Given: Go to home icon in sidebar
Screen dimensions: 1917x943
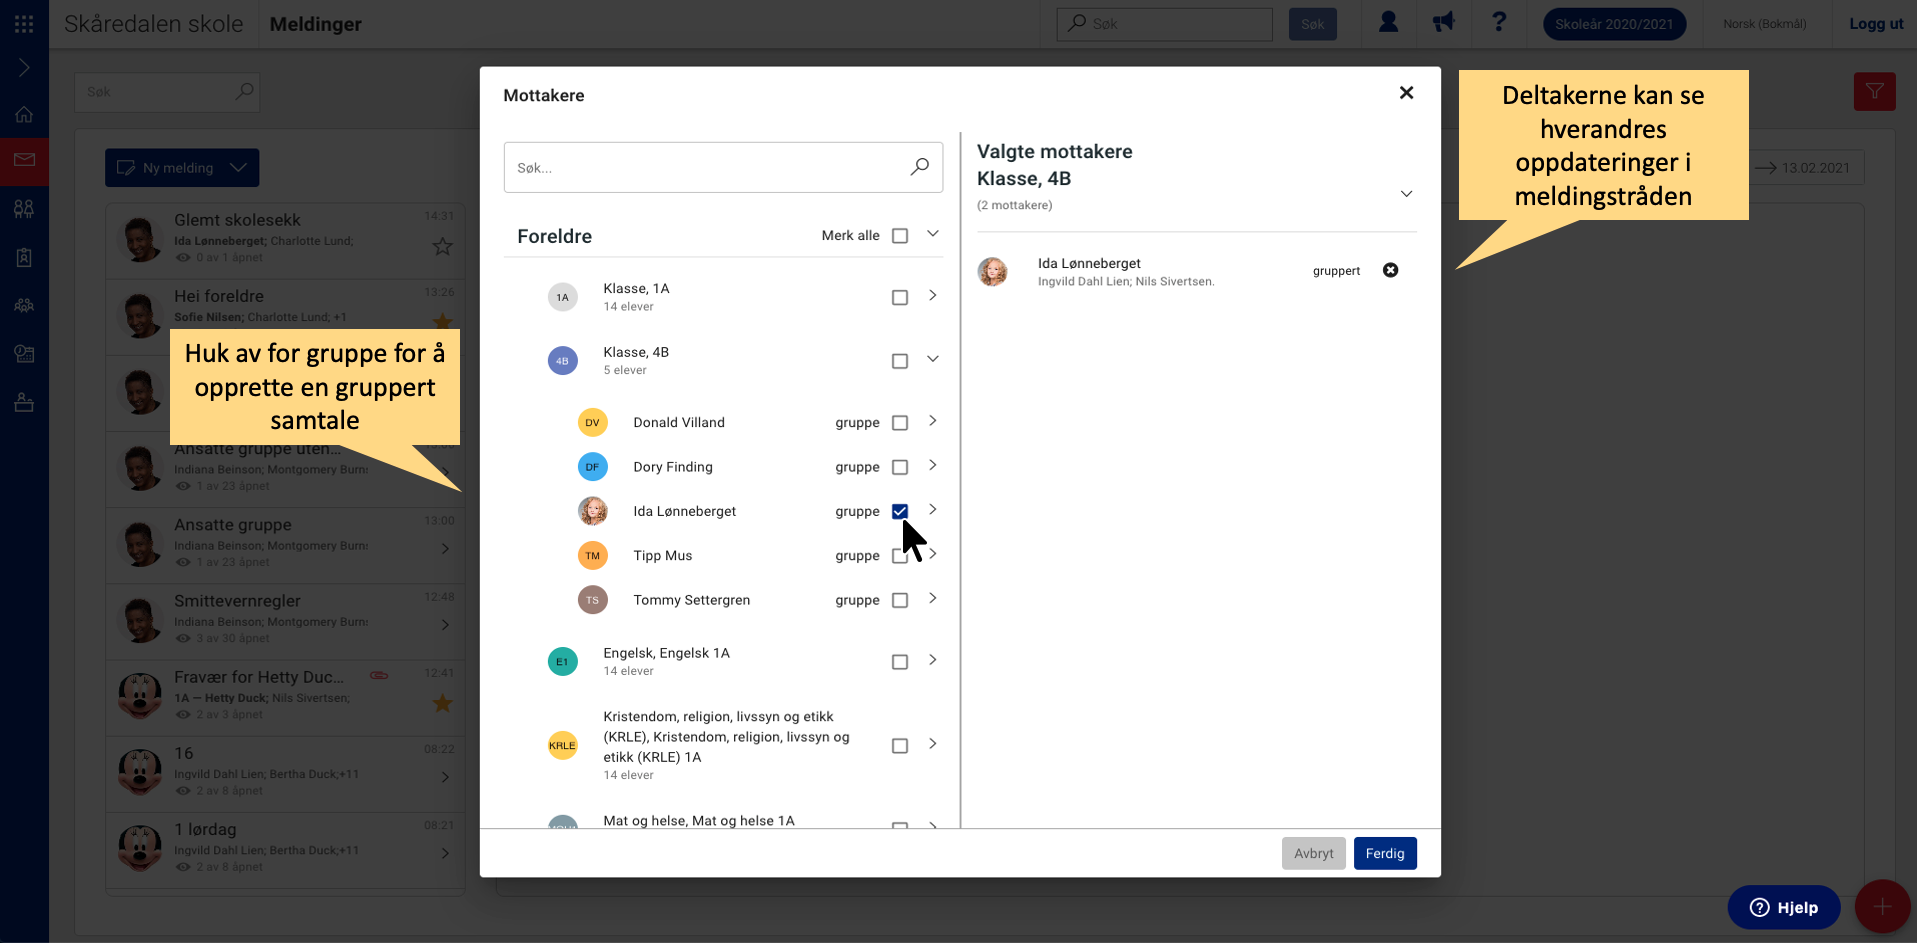Looking at the screenshot, I should [24, 114].
